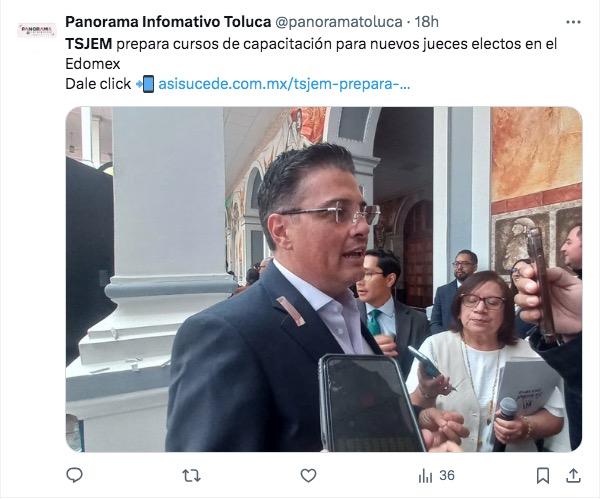This screenshot has width=601, height=499.
Task: Click the 18h timestamp
Action: (x=427, y=22)
